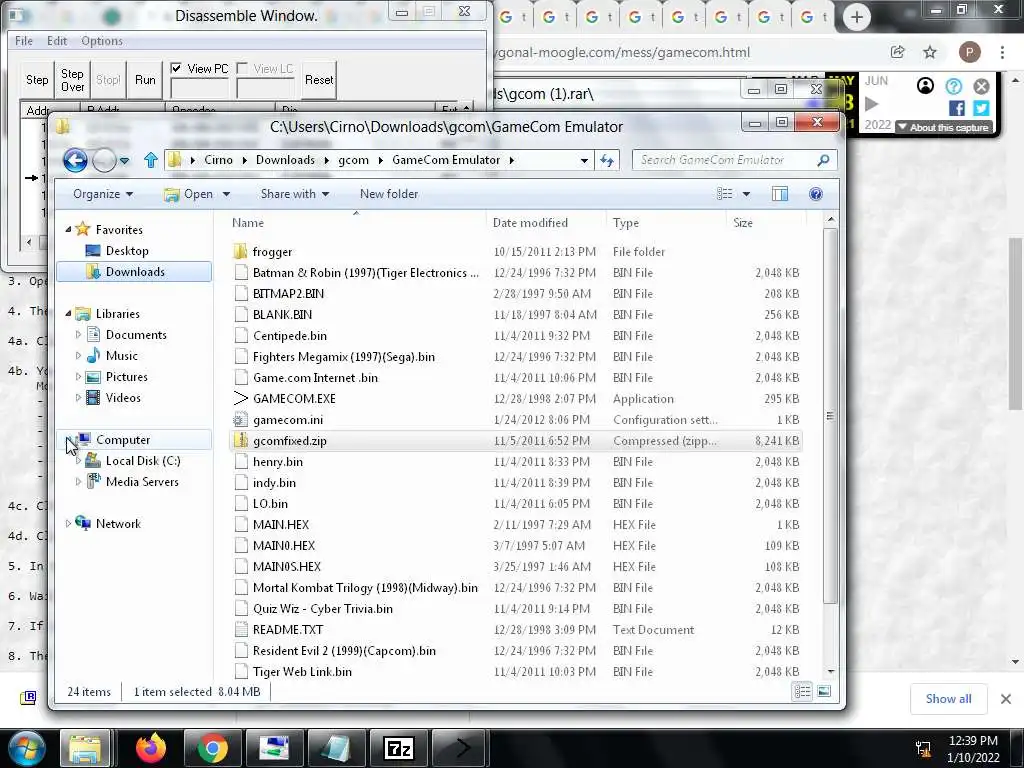This screenshot has height=768, width=1024.
Task: Select the README.TXT document icon
Action: pyautogui.click(x=240, y=630)
